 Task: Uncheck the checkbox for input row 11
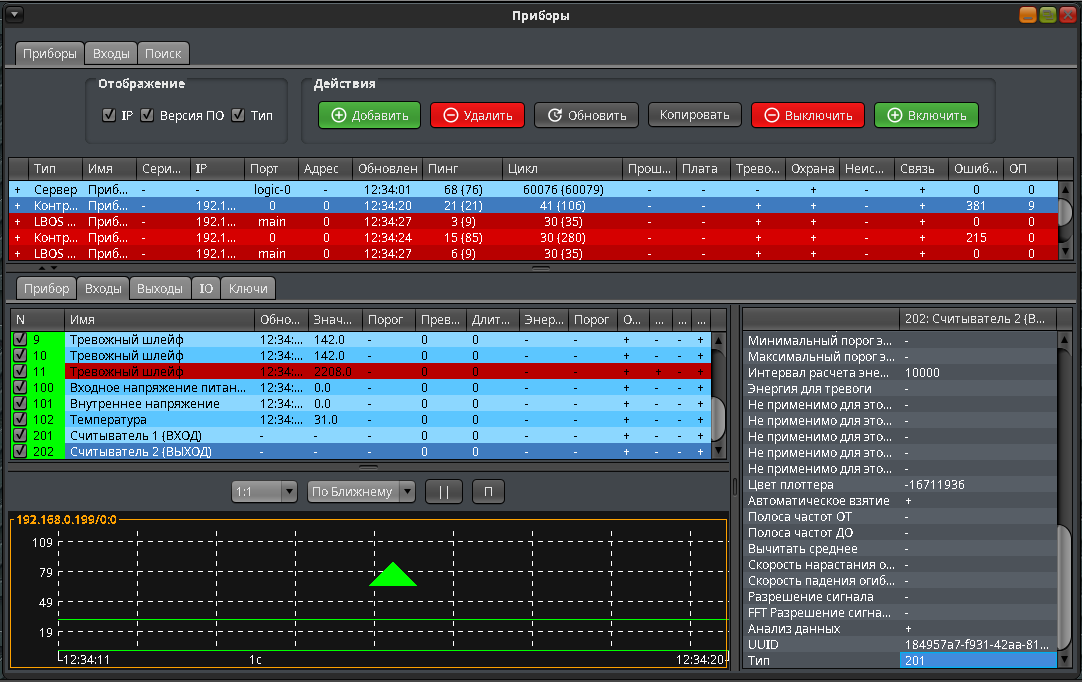tap(20, 372)
